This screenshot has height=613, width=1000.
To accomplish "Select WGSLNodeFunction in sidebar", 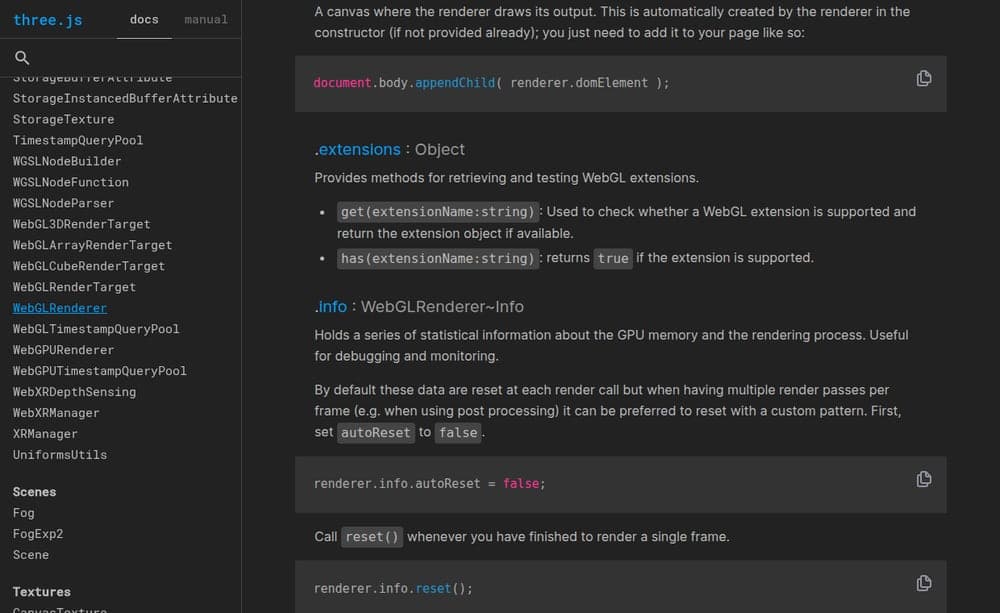I will (71, 182).
